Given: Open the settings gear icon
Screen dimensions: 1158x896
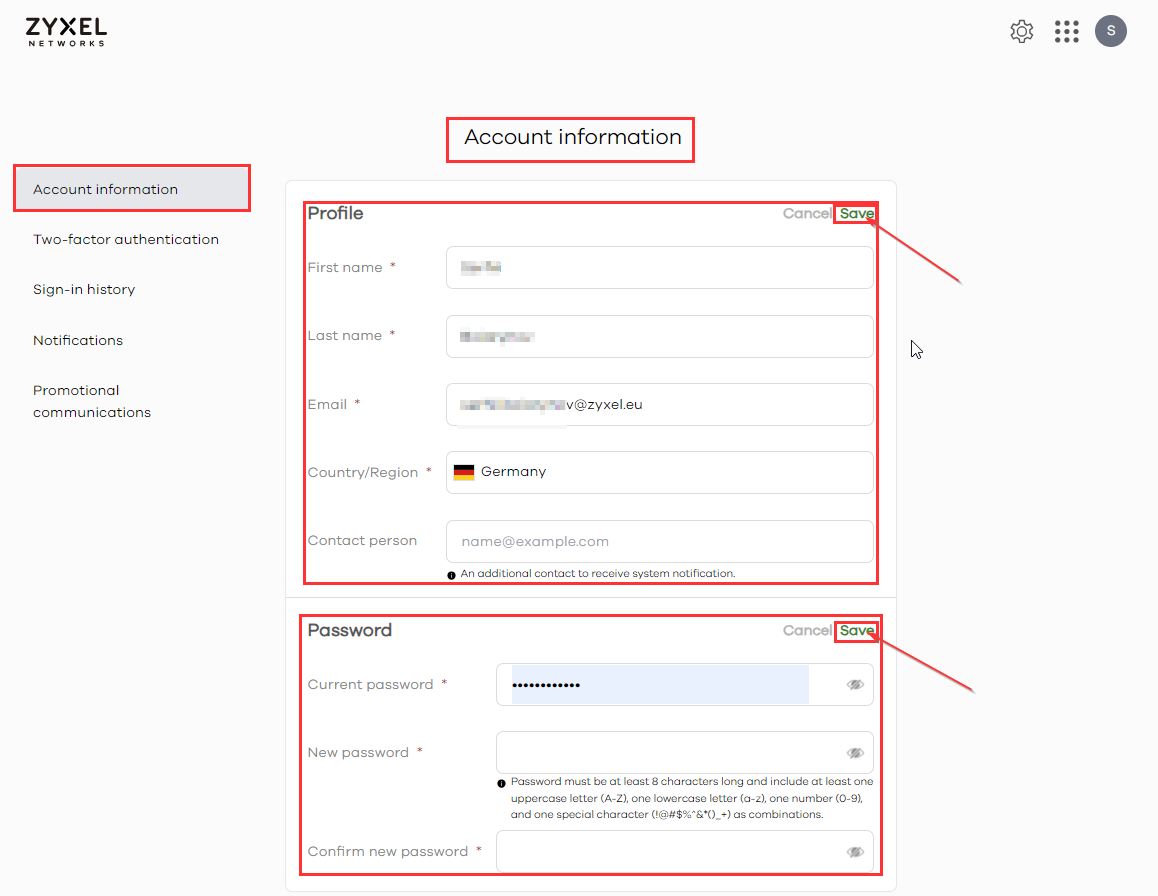Looking at the screenshot, I should coord(1021,32).
